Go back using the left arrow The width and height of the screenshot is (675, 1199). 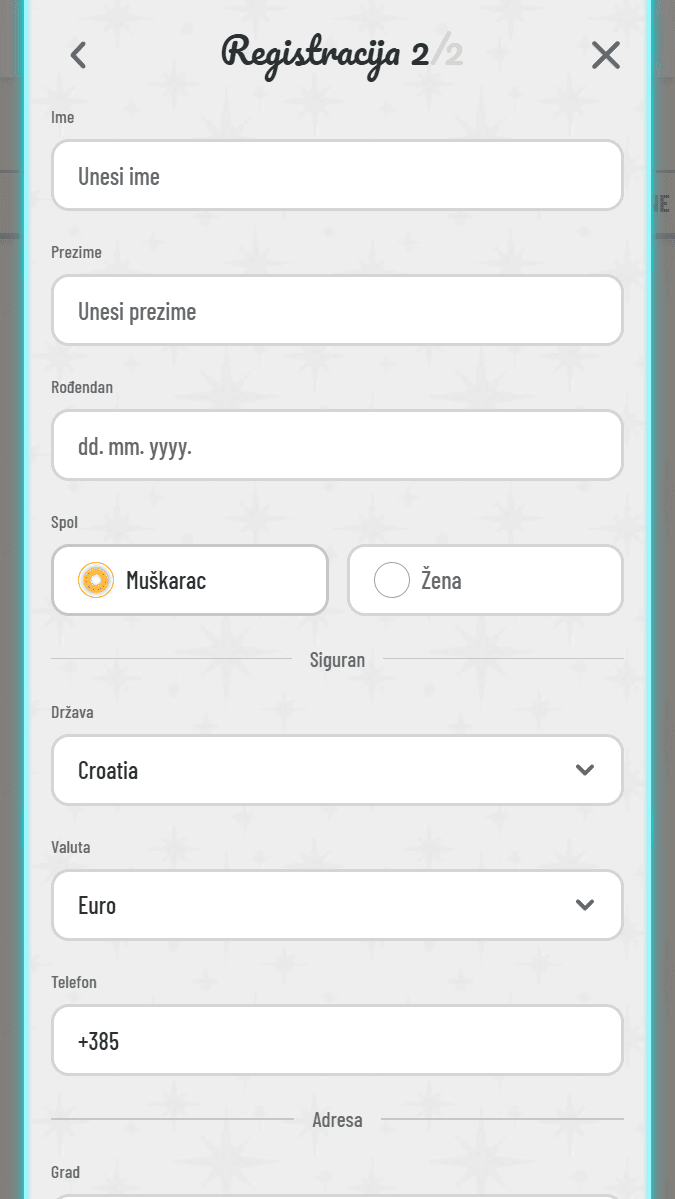pyautogui.click(x=78, y=55)
